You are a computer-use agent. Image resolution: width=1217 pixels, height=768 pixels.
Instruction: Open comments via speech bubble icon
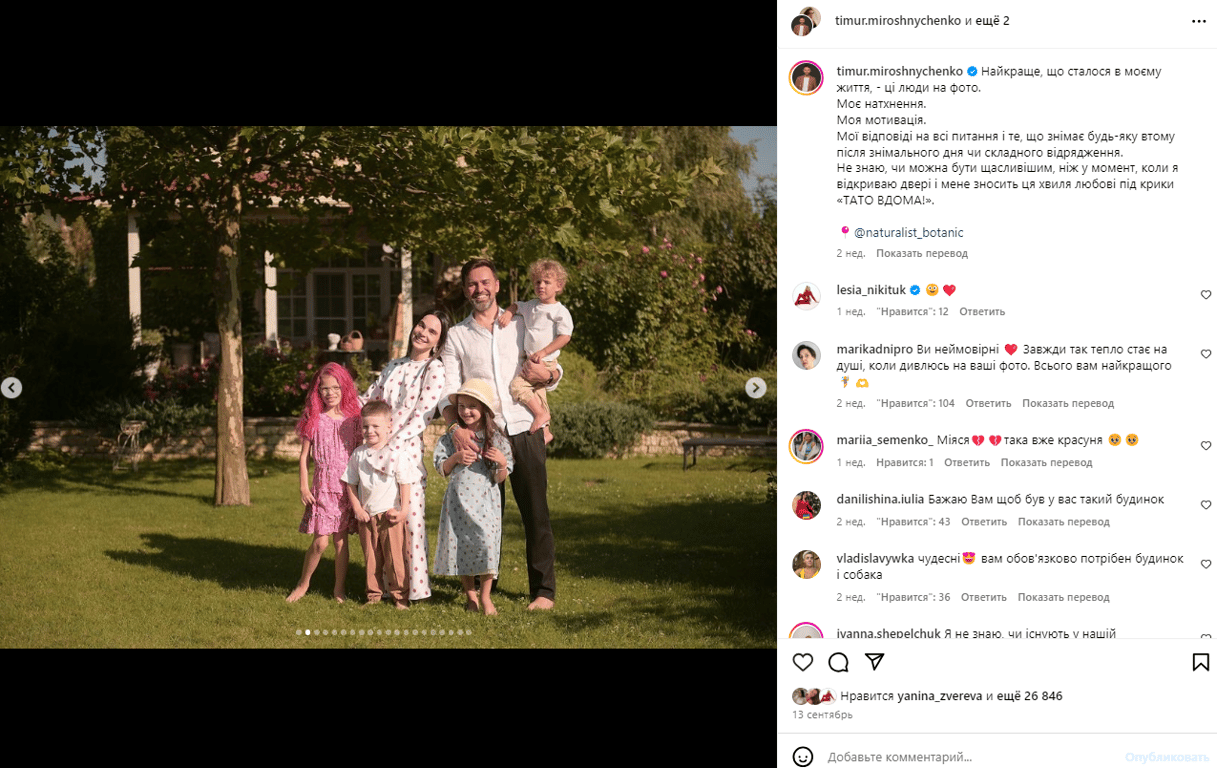(839, 662)
